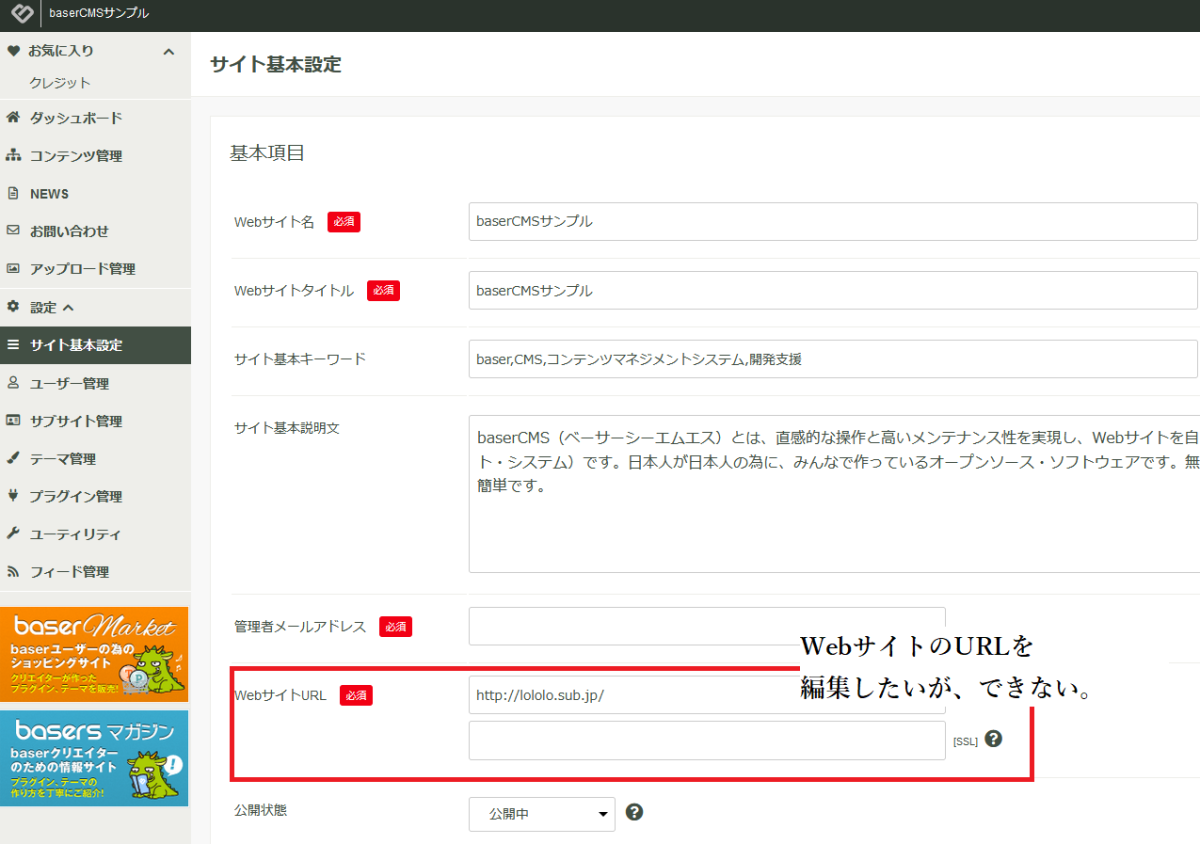Image resolution: width=1200 pixels, height=844 pixels.
Task: Click the brush icon for テーマ管理
Action: [13, 459]
